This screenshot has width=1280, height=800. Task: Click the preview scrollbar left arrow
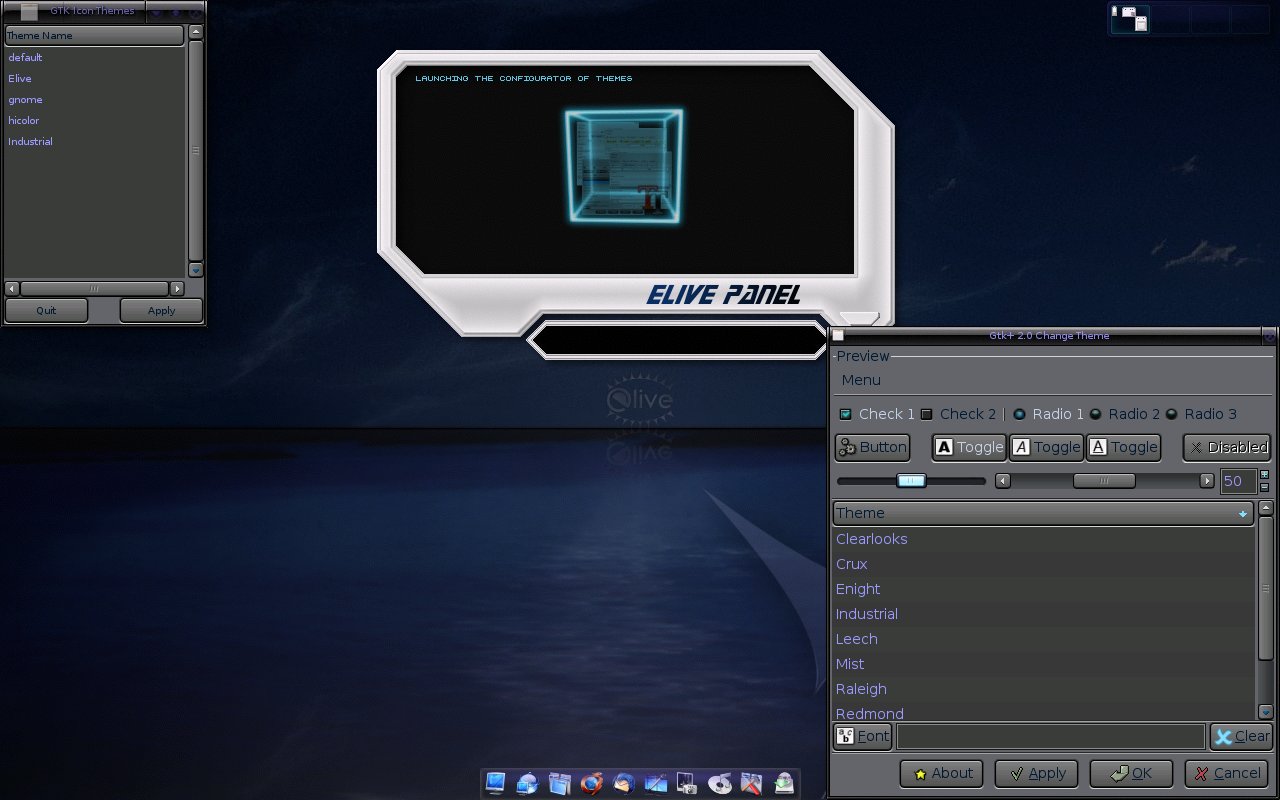coord(1003,481)
